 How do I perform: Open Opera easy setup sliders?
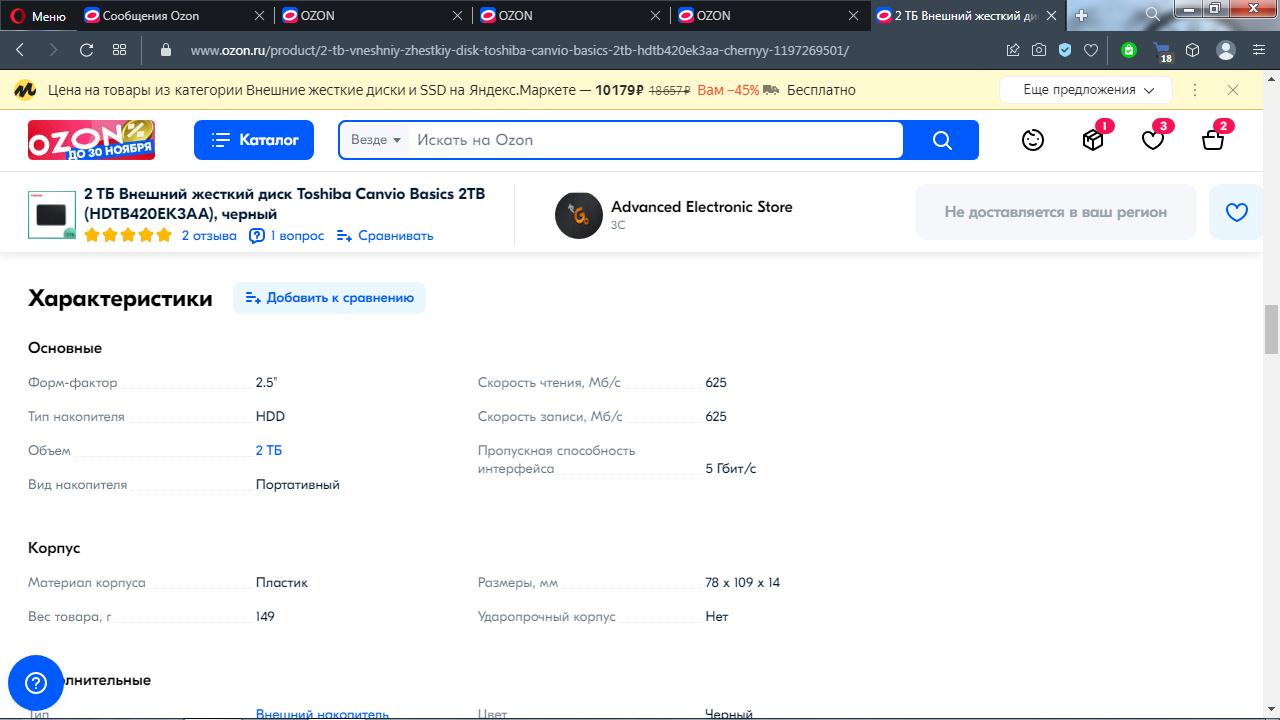pos(1257,50)
